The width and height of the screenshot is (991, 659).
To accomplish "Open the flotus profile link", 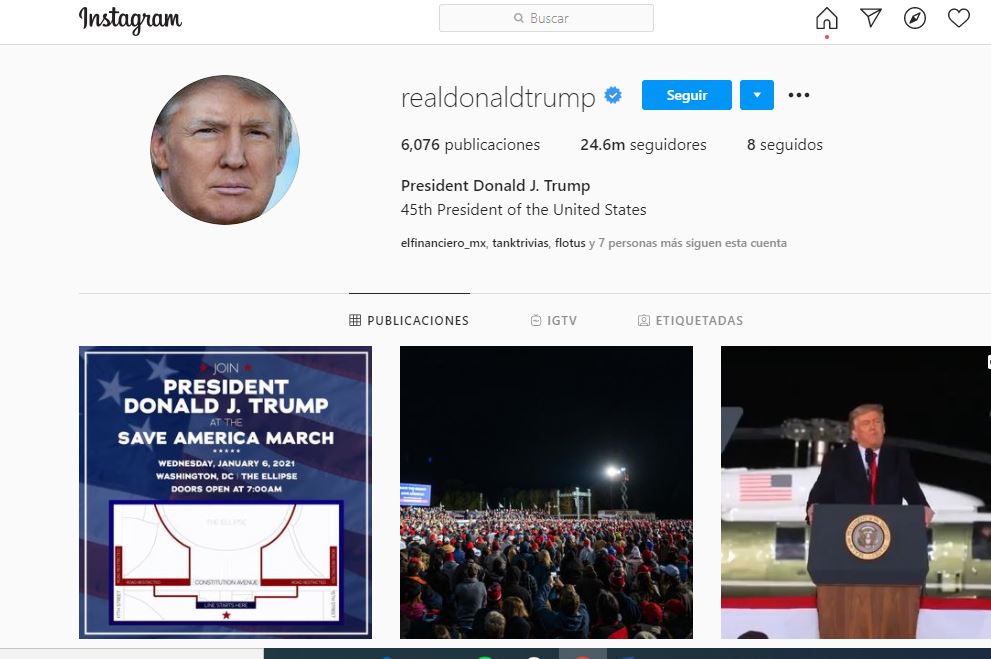I will pyautogui.click(x=570, y=243).
